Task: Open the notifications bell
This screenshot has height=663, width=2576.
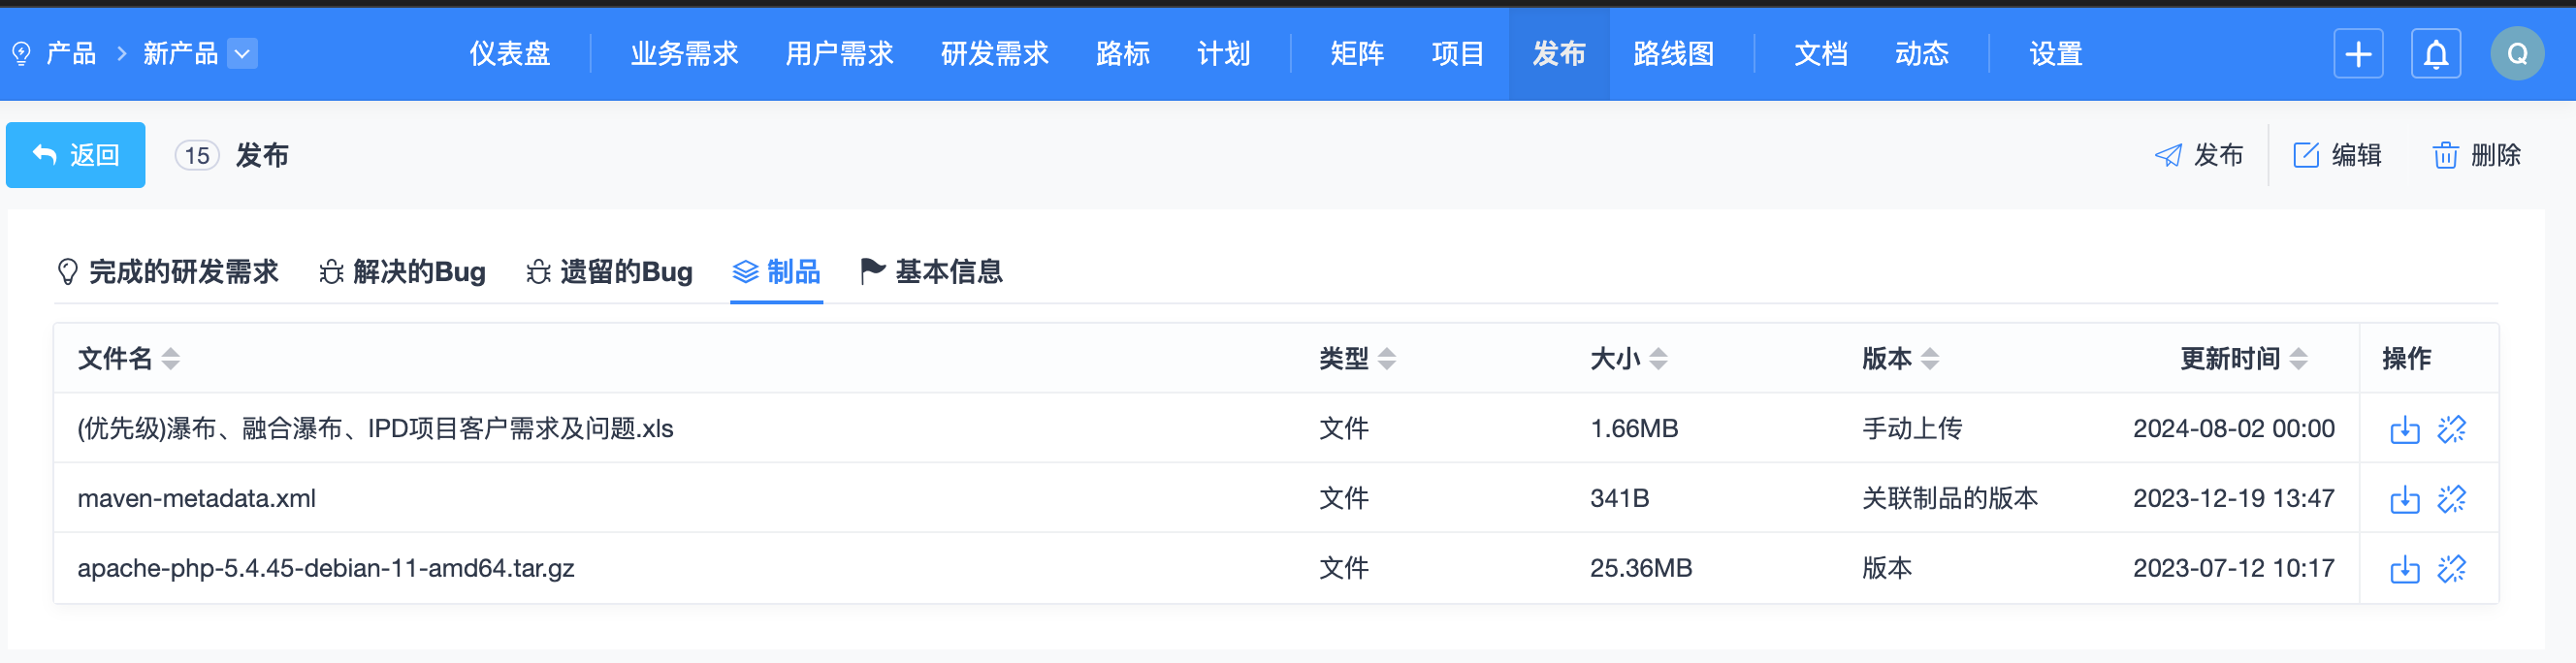Action: click(x=2436, y=54)
